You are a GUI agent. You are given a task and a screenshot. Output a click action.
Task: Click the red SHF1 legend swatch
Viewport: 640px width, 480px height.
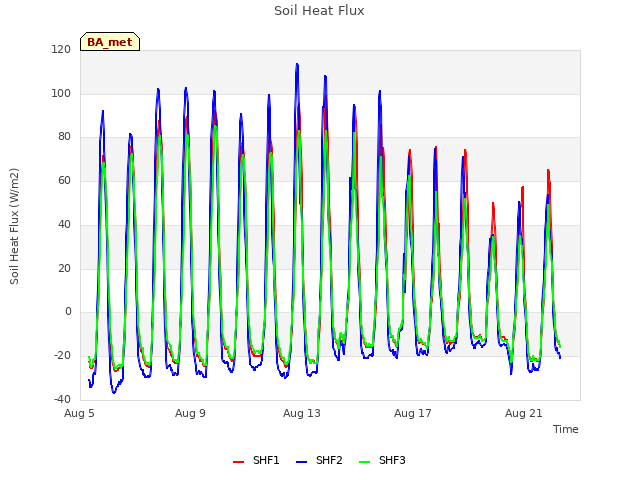tap(238, 462)
